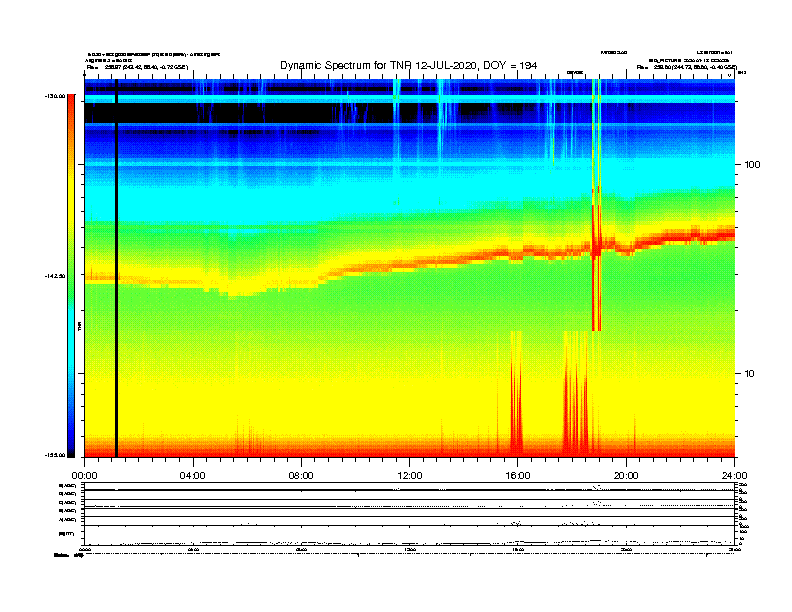The image size is (792, 612).
Task: Click the "16:00" time axis label
Action: click(518, 476)
